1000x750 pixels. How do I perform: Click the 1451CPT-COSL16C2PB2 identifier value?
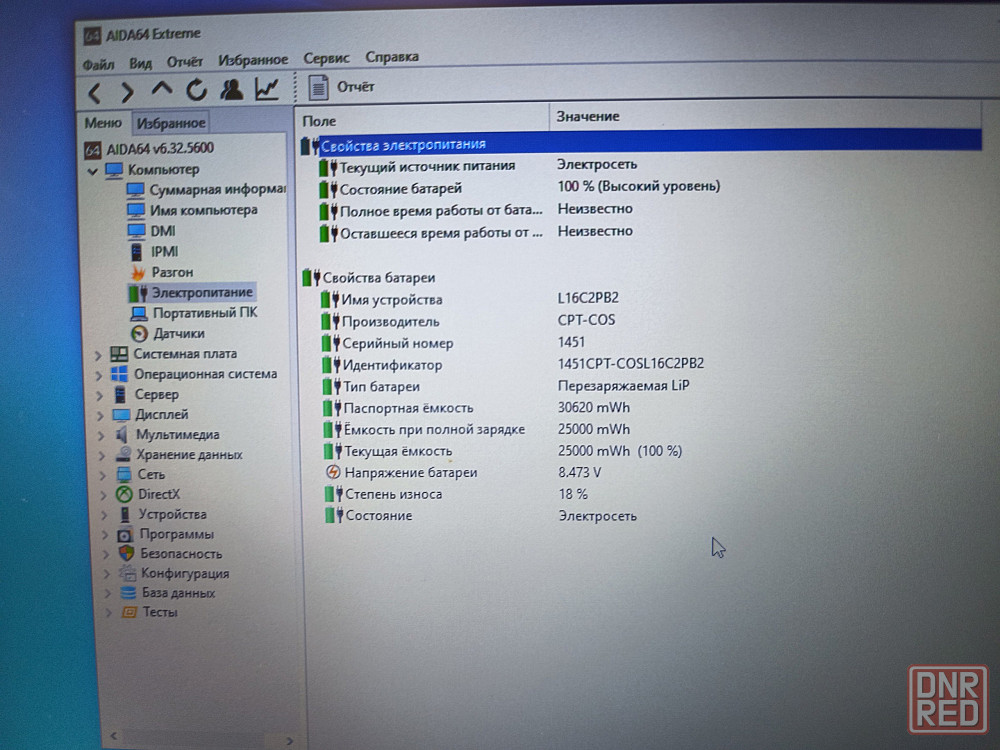click(x=630, y=364)
